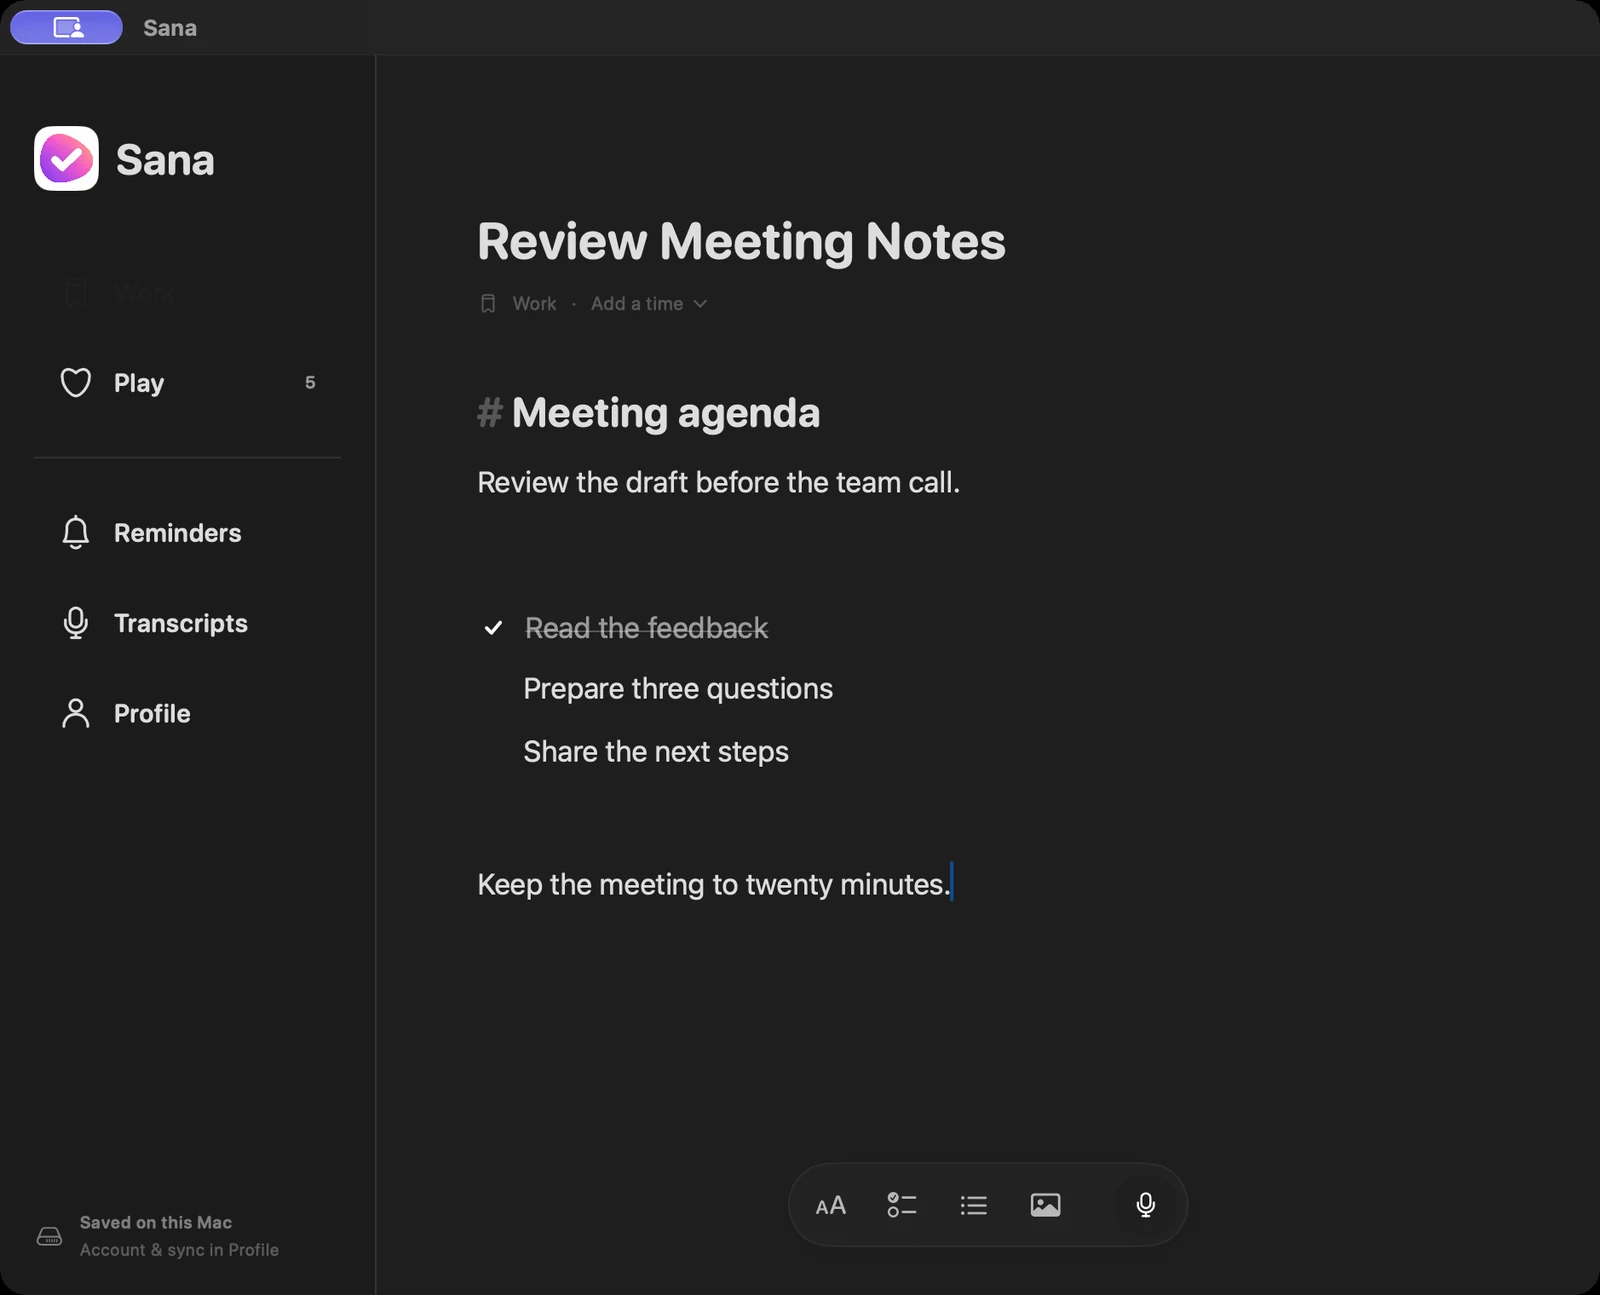Image resolution: width=1600 pixels, height=1295 pixels.
Task: Click the Review Meeting Notes title
Action: tap(741, 241)
